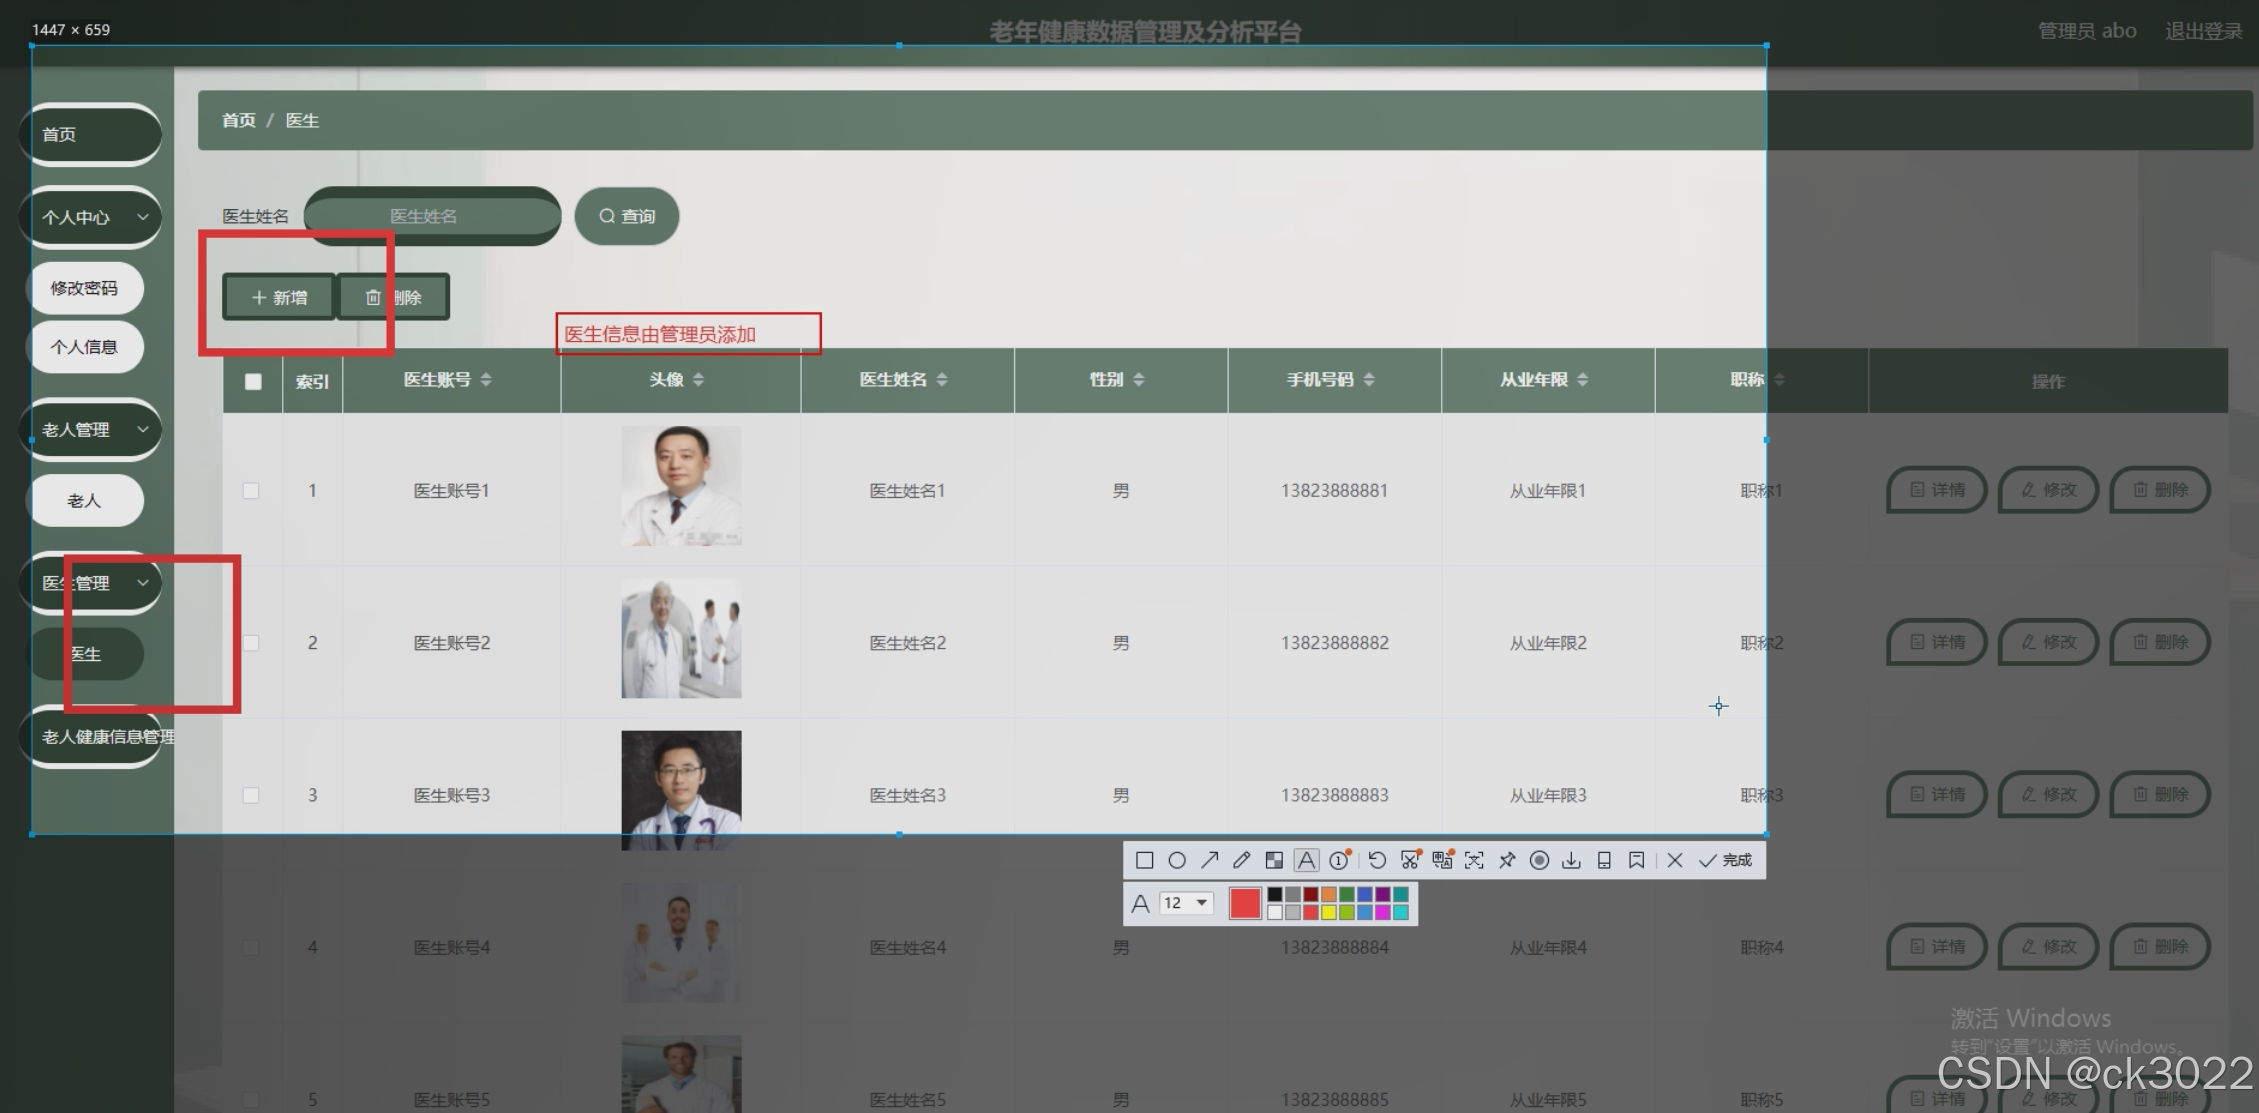Pin the screenshot to screen

(1507, 860)
